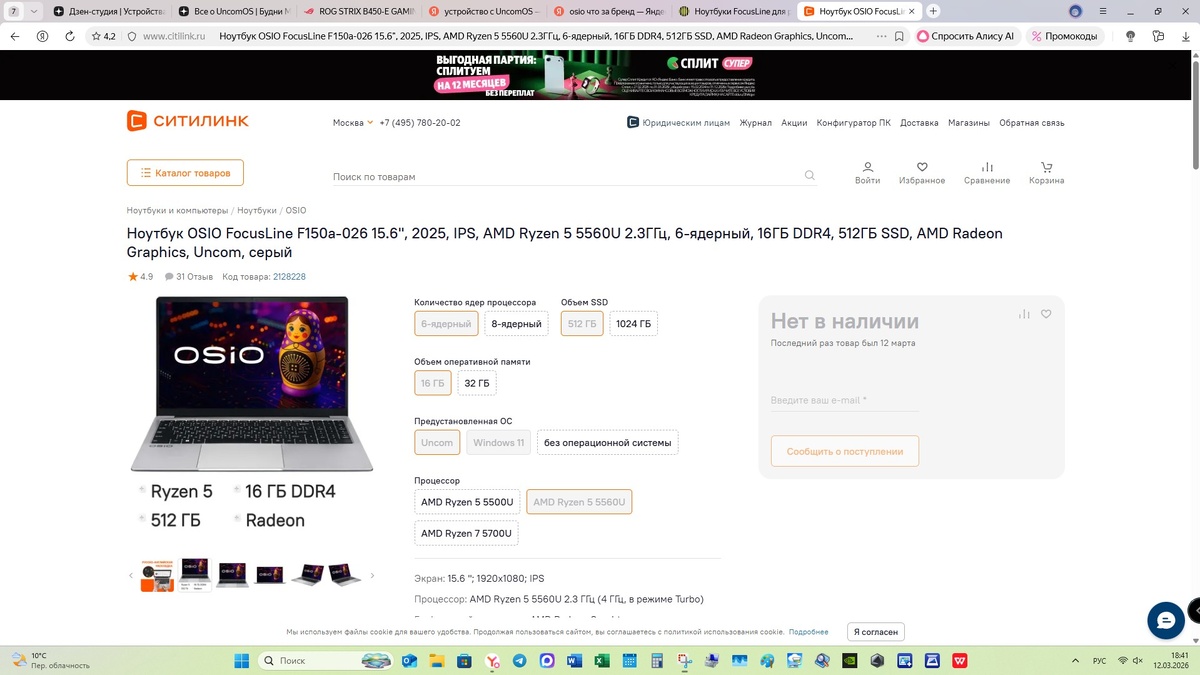Screen dimensions: 1200x675
Task: Open NVIDIA app from the taskbar
Action: (849, 661)
